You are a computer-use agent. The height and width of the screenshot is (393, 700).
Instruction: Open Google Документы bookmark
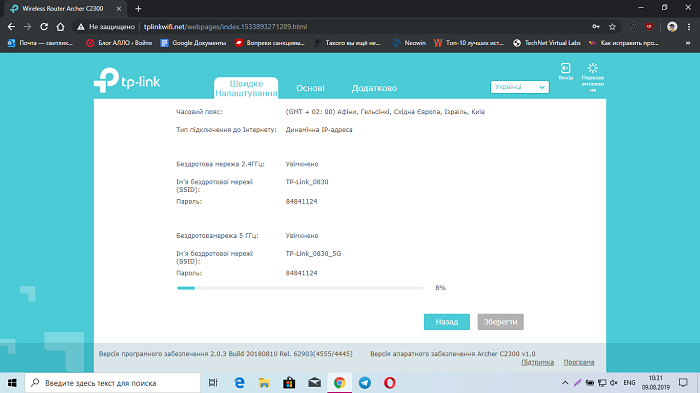point(194,43)
